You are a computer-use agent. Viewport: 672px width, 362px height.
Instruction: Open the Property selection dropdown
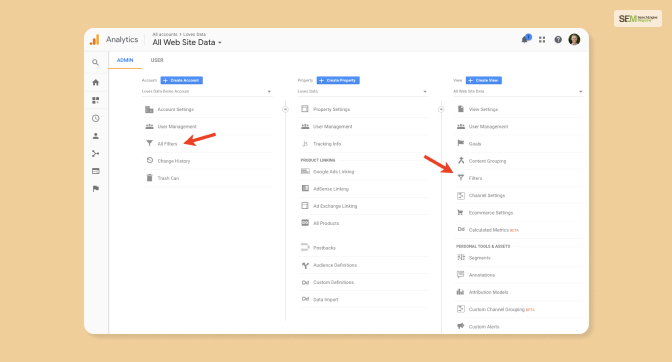click(363, 91)
